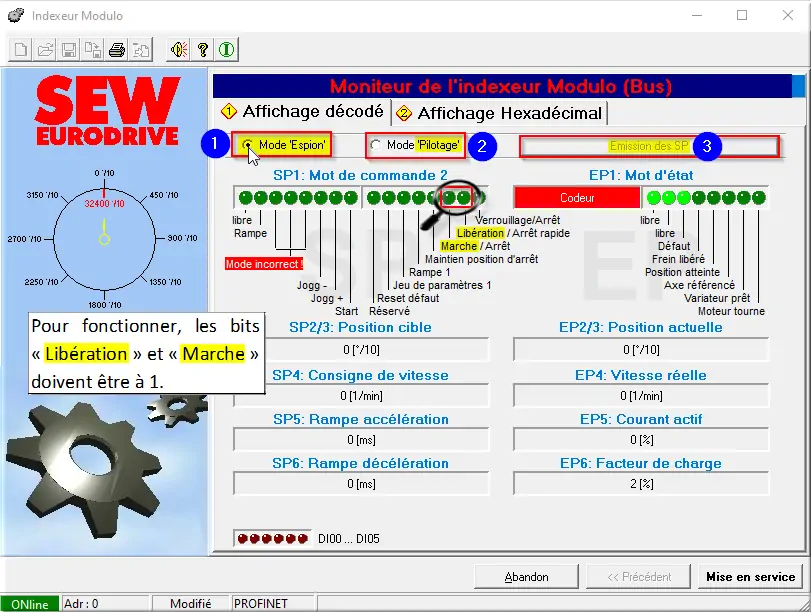Select the Mode 'Pilotage' radio button
This screenshot has height=612, width=811.
tap(376, 145)
